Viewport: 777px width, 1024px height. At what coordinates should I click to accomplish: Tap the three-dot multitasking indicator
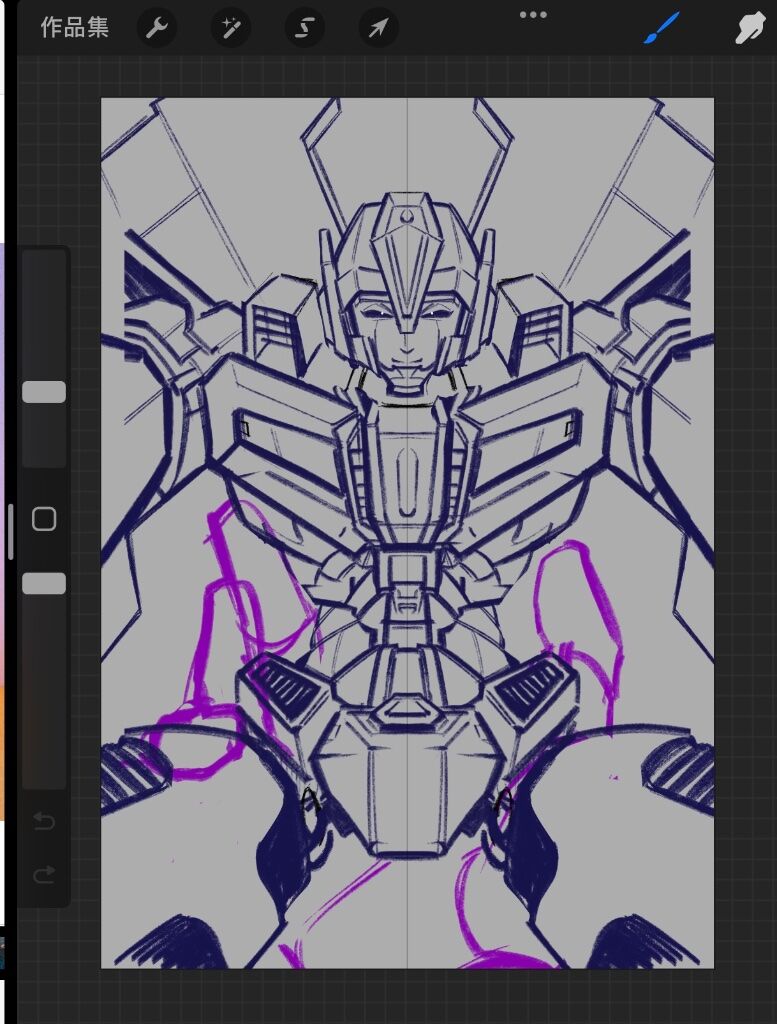533,14
